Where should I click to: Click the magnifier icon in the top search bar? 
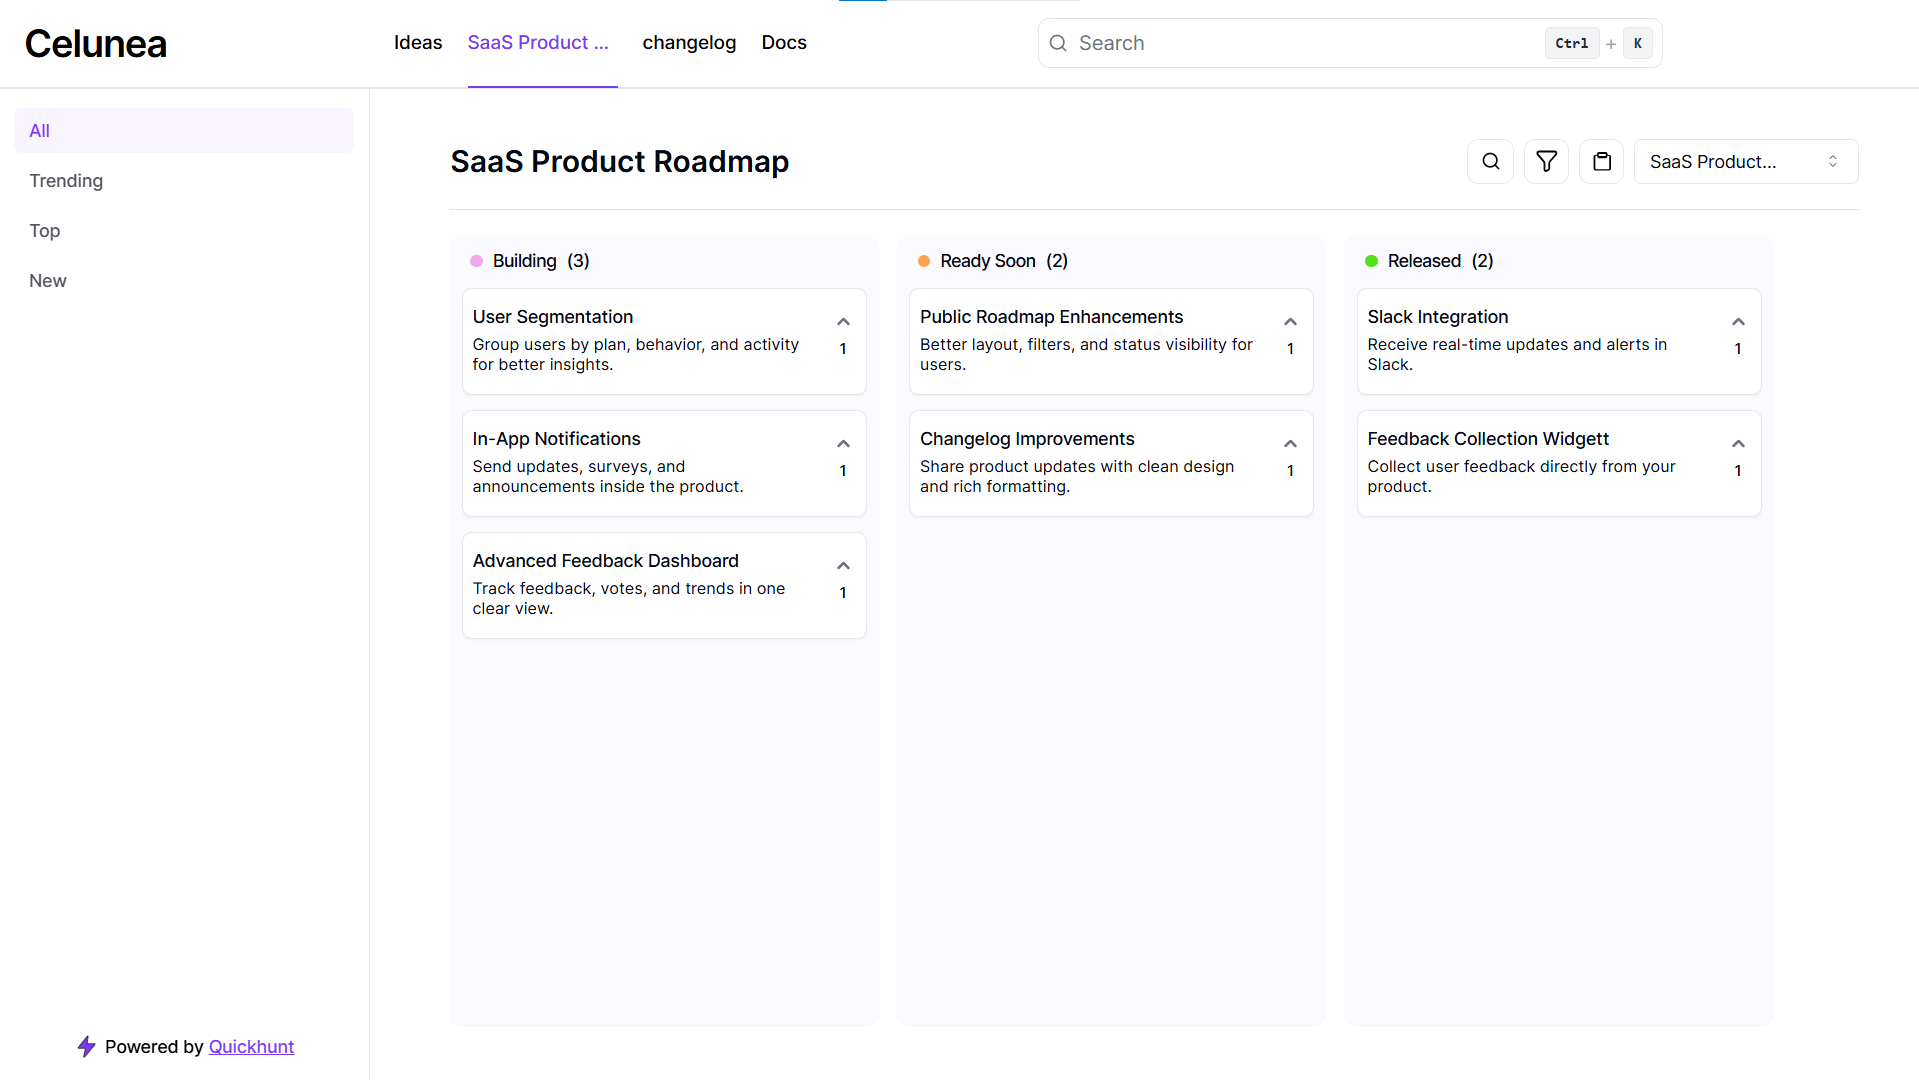pos(1058,43)
